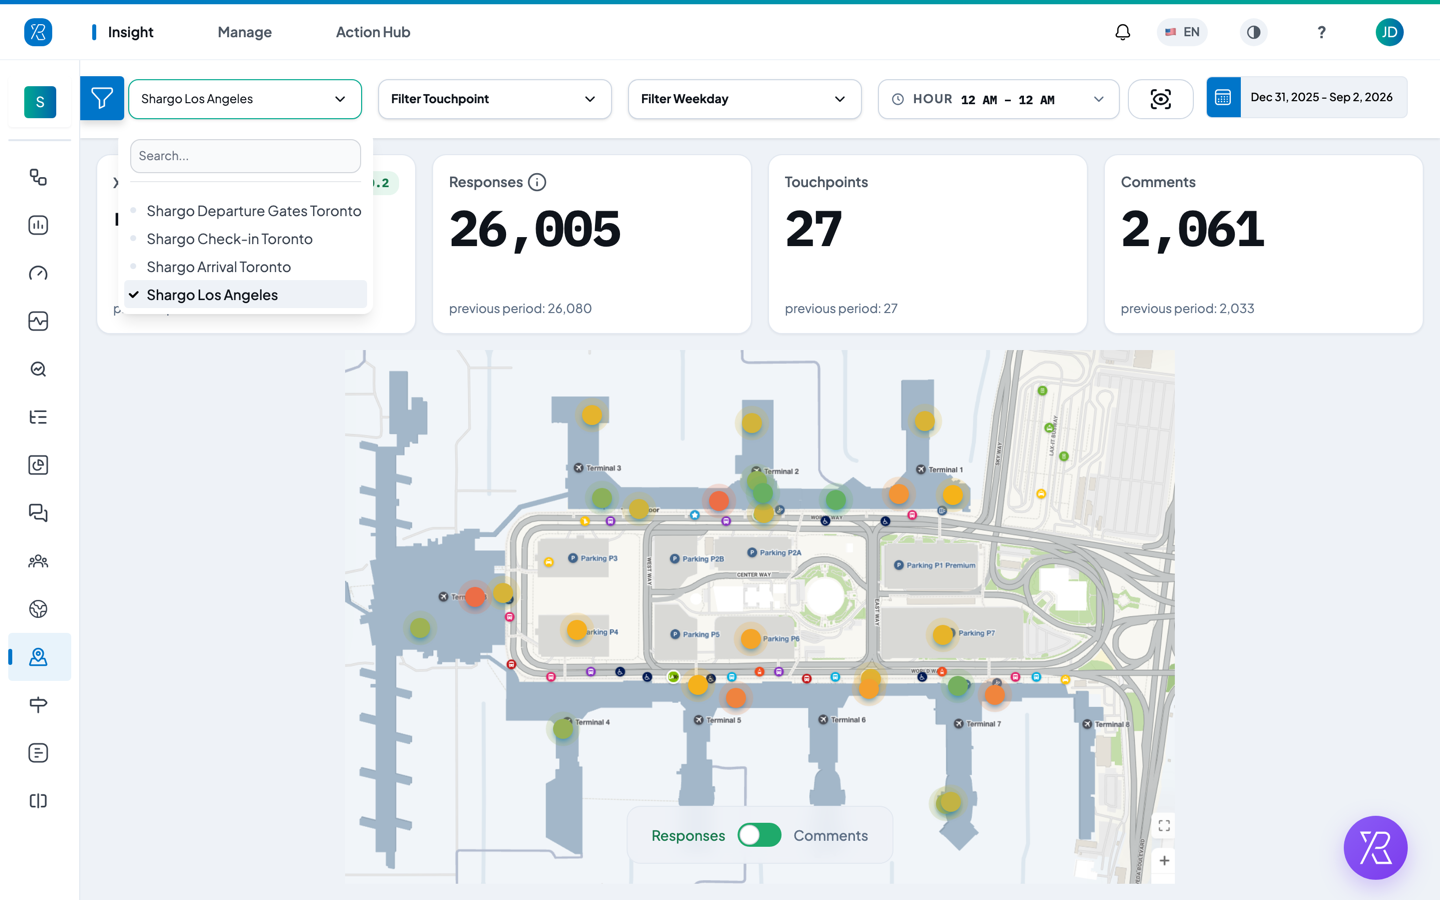Click the screenshot capture icon button
Viewport: 1440px width, 900px height.
click(1160, 99)
